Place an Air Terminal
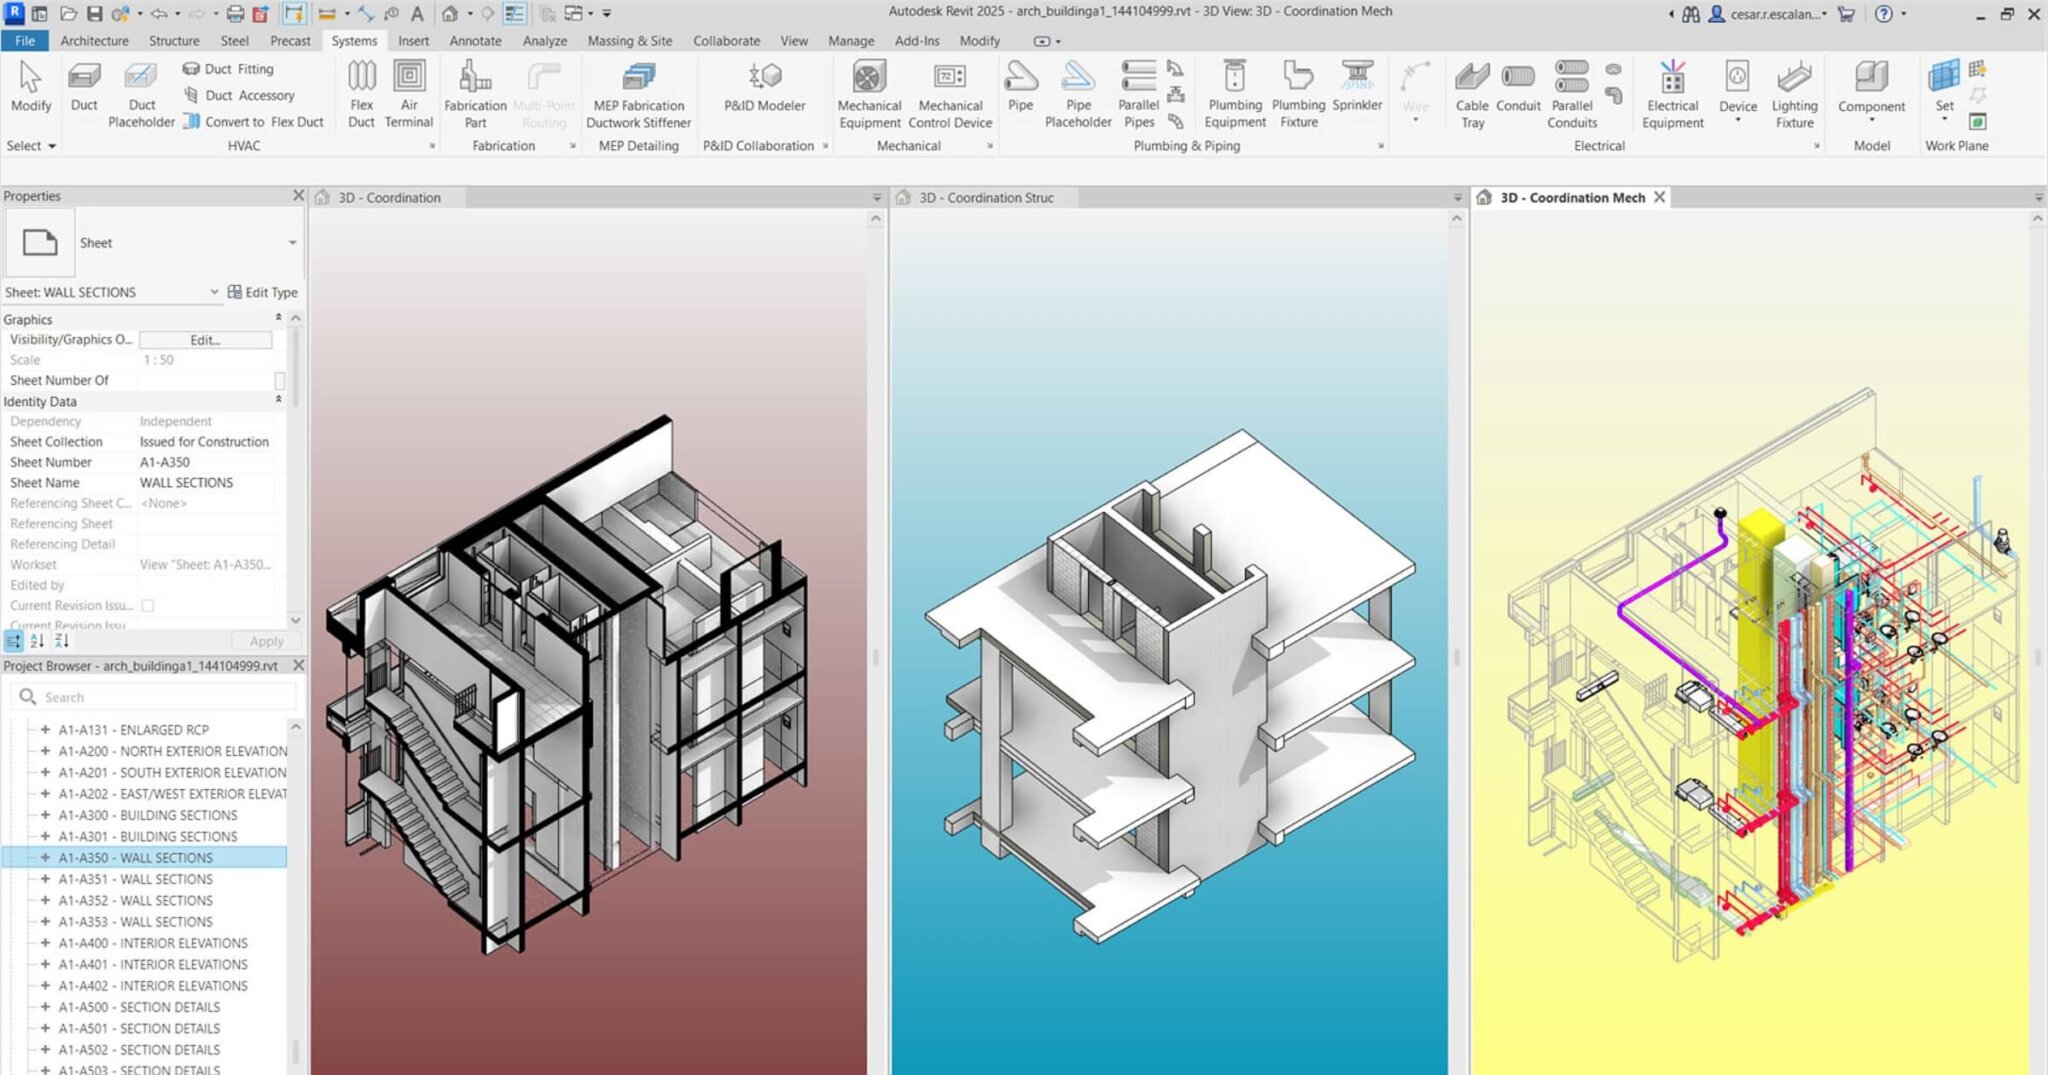The height and width of the screenshot is (1075, 2048). [x=409, y=90]
